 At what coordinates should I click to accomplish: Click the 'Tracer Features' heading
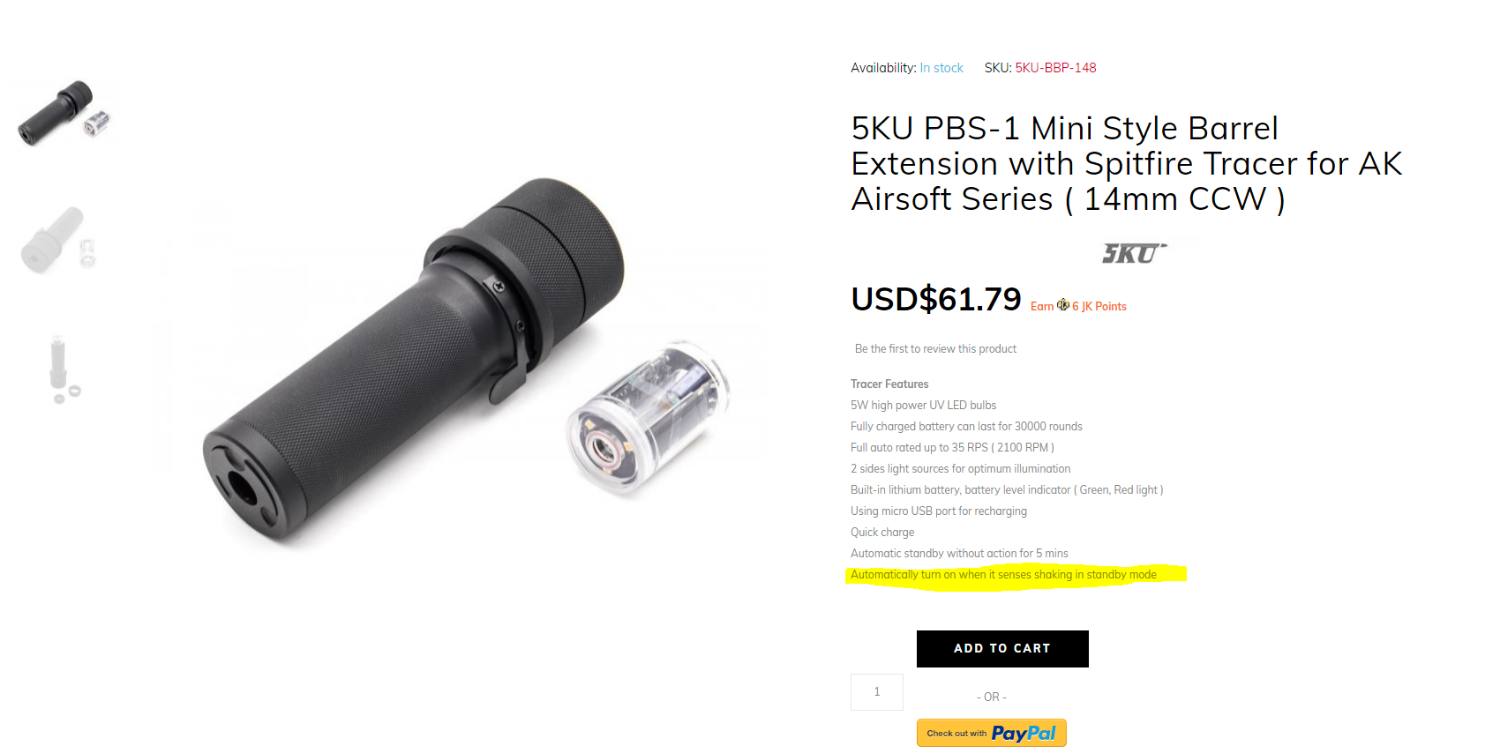click(889, 384)
